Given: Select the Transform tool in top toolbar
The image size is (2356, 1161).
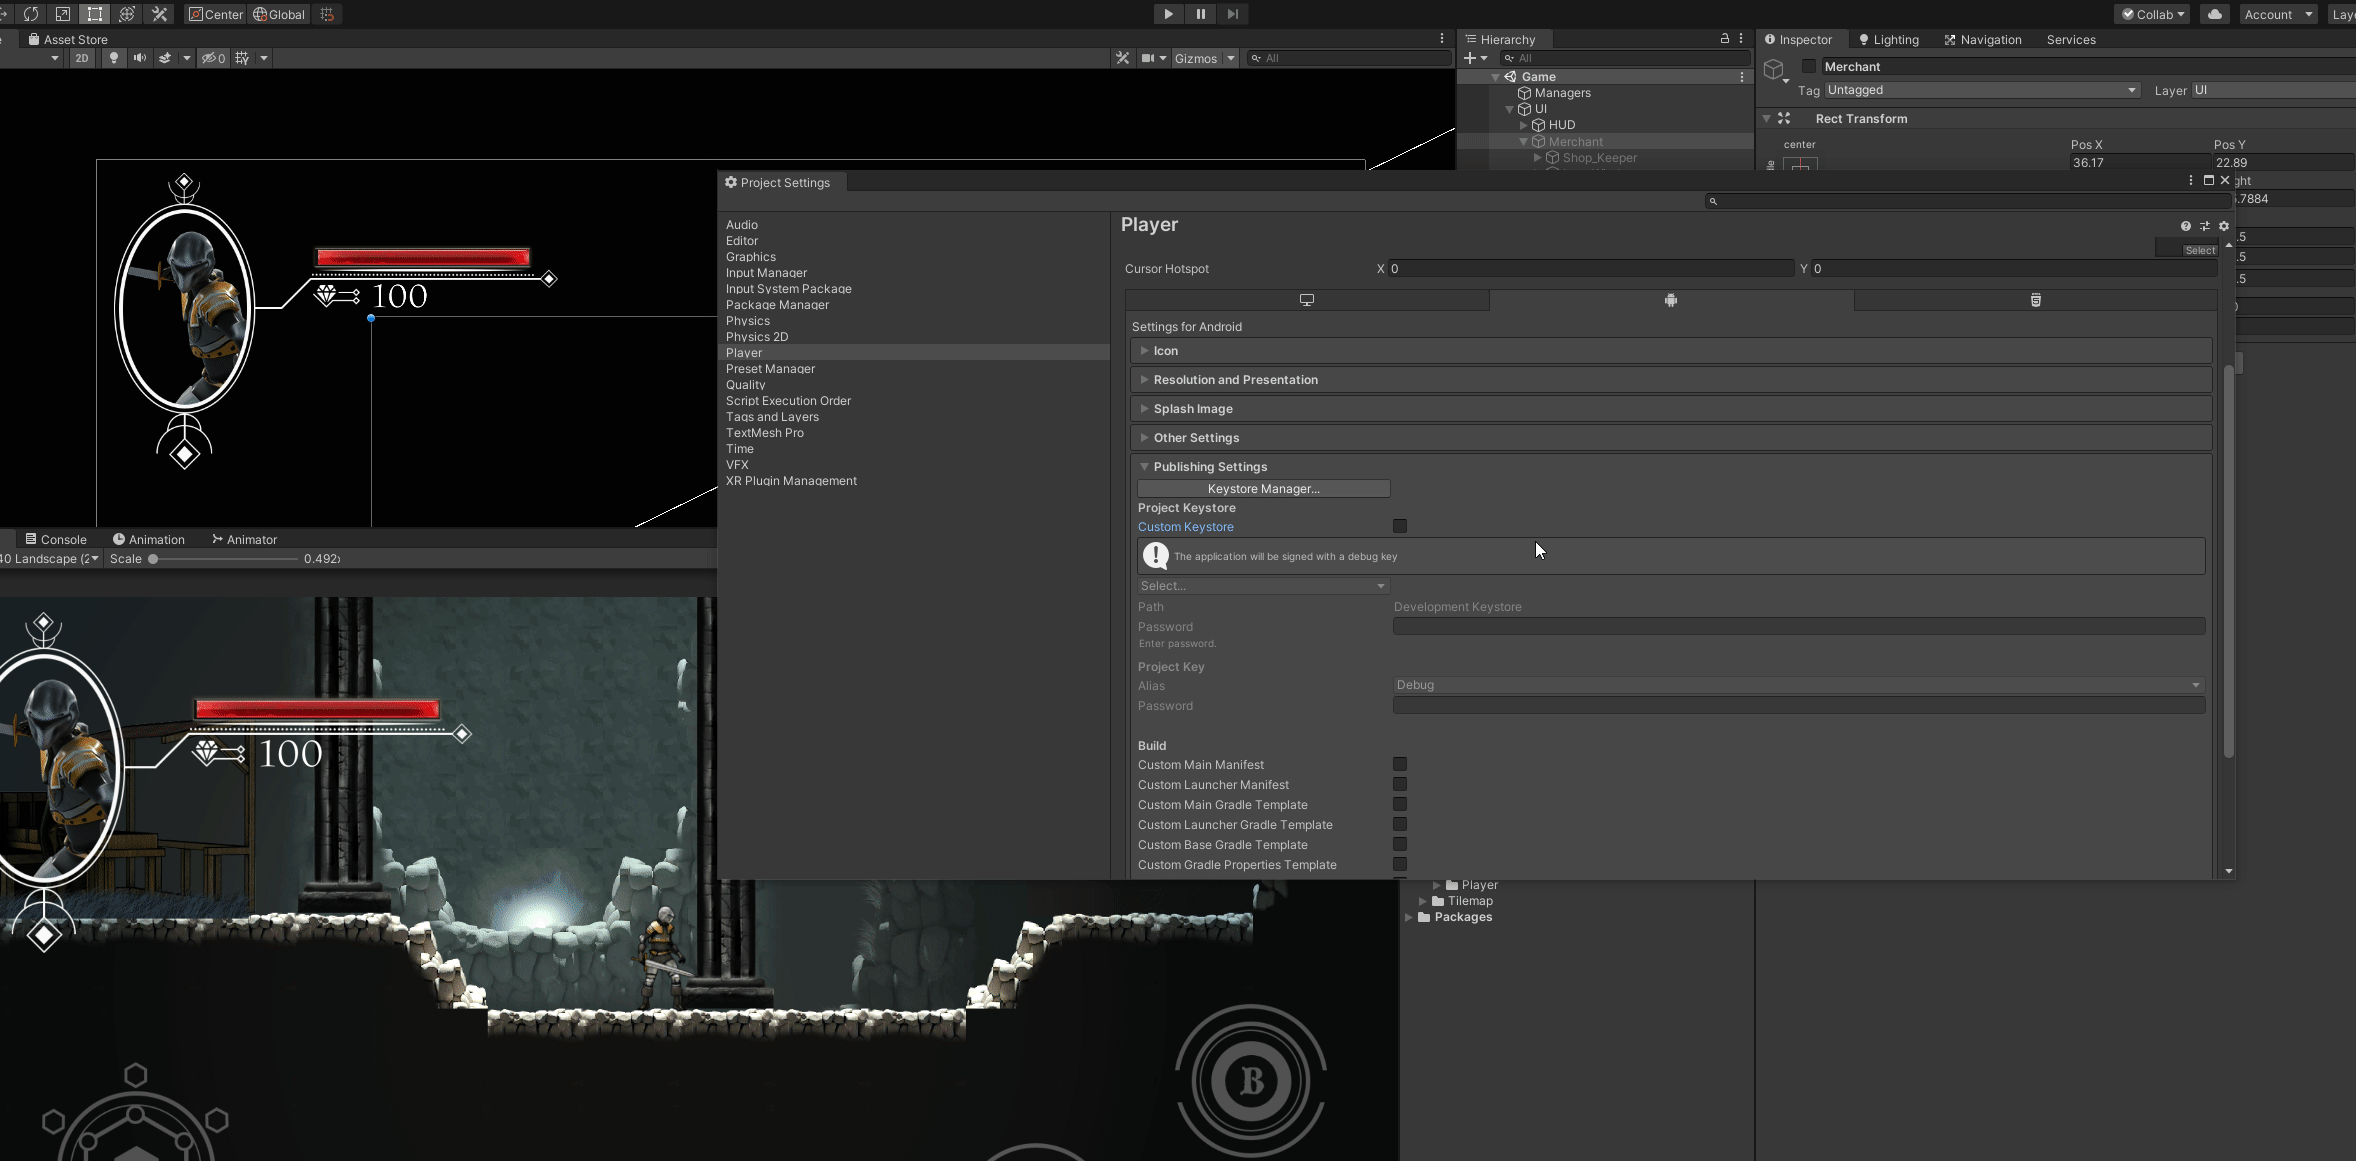Looking at the screenshot, I should click(x=127, y=14).
